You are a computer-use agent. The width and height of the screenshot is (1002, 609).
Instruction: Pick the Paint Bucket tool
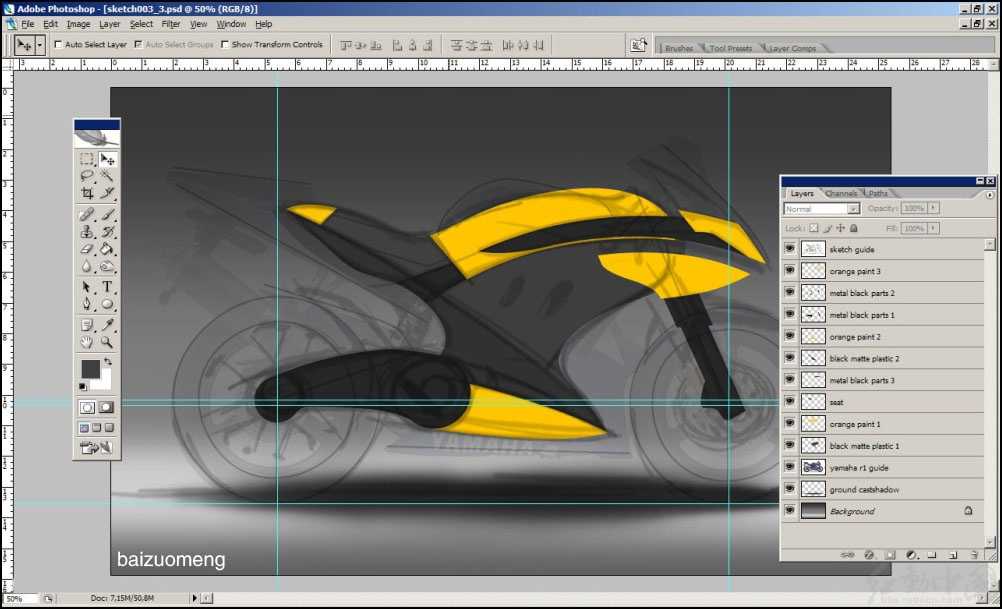[x=107, y=249]
